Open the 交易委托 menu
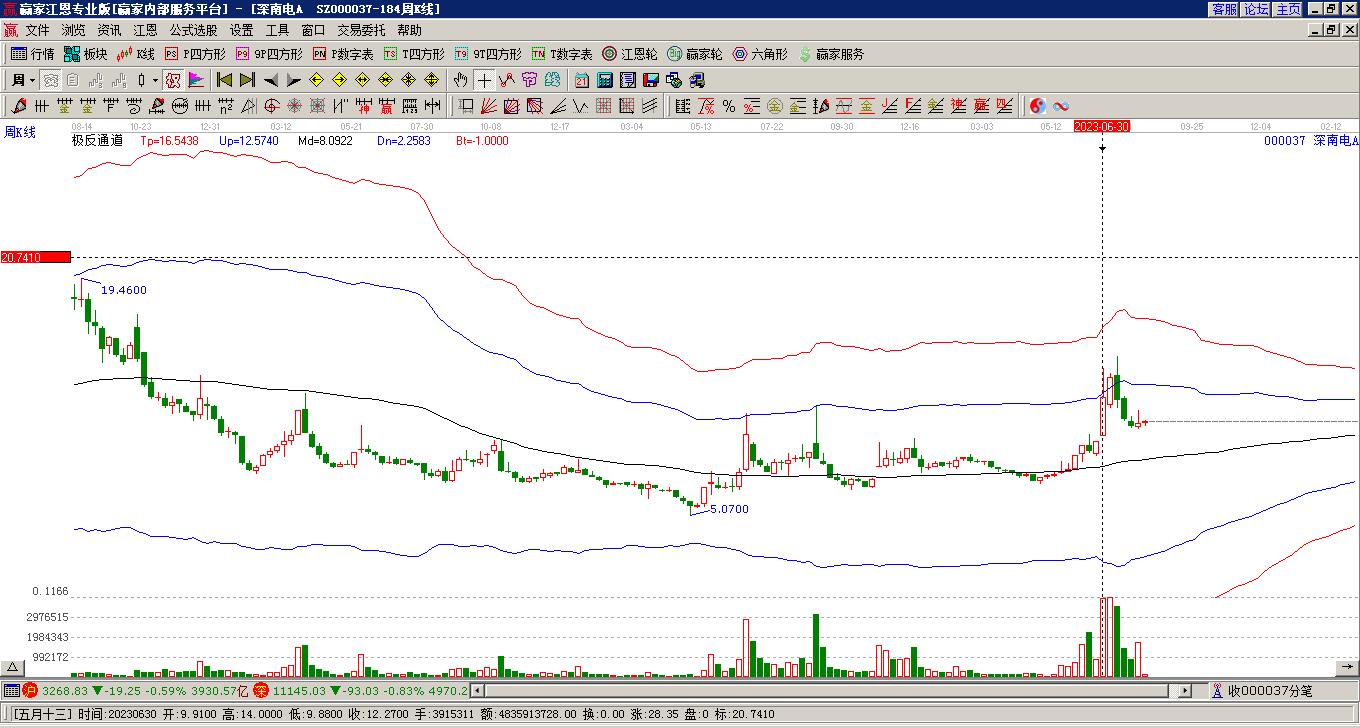The height and width of the screenshot is (728, 1360). tap(361, 31)
